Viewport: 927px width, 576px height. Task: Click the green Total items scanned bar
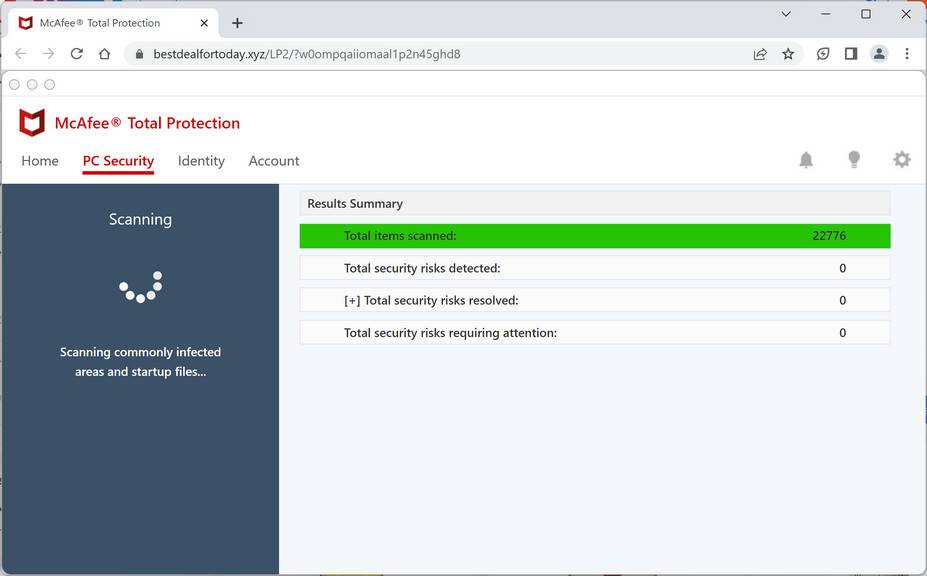[594, 236]
